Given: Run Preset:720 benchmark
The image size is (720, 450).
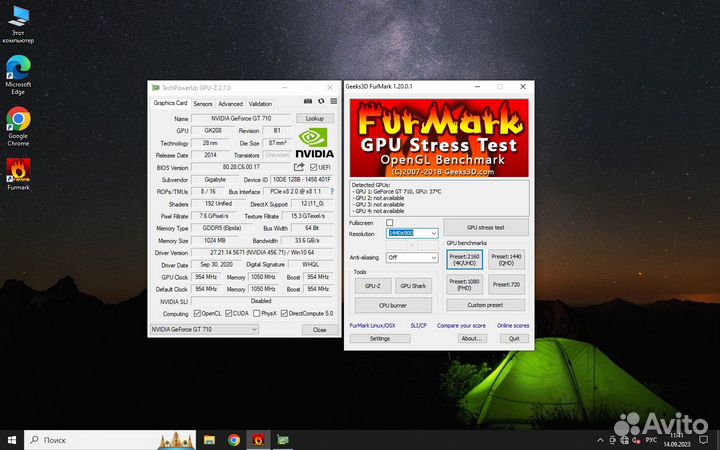Looking at the screenshot, I should (506, 285).
